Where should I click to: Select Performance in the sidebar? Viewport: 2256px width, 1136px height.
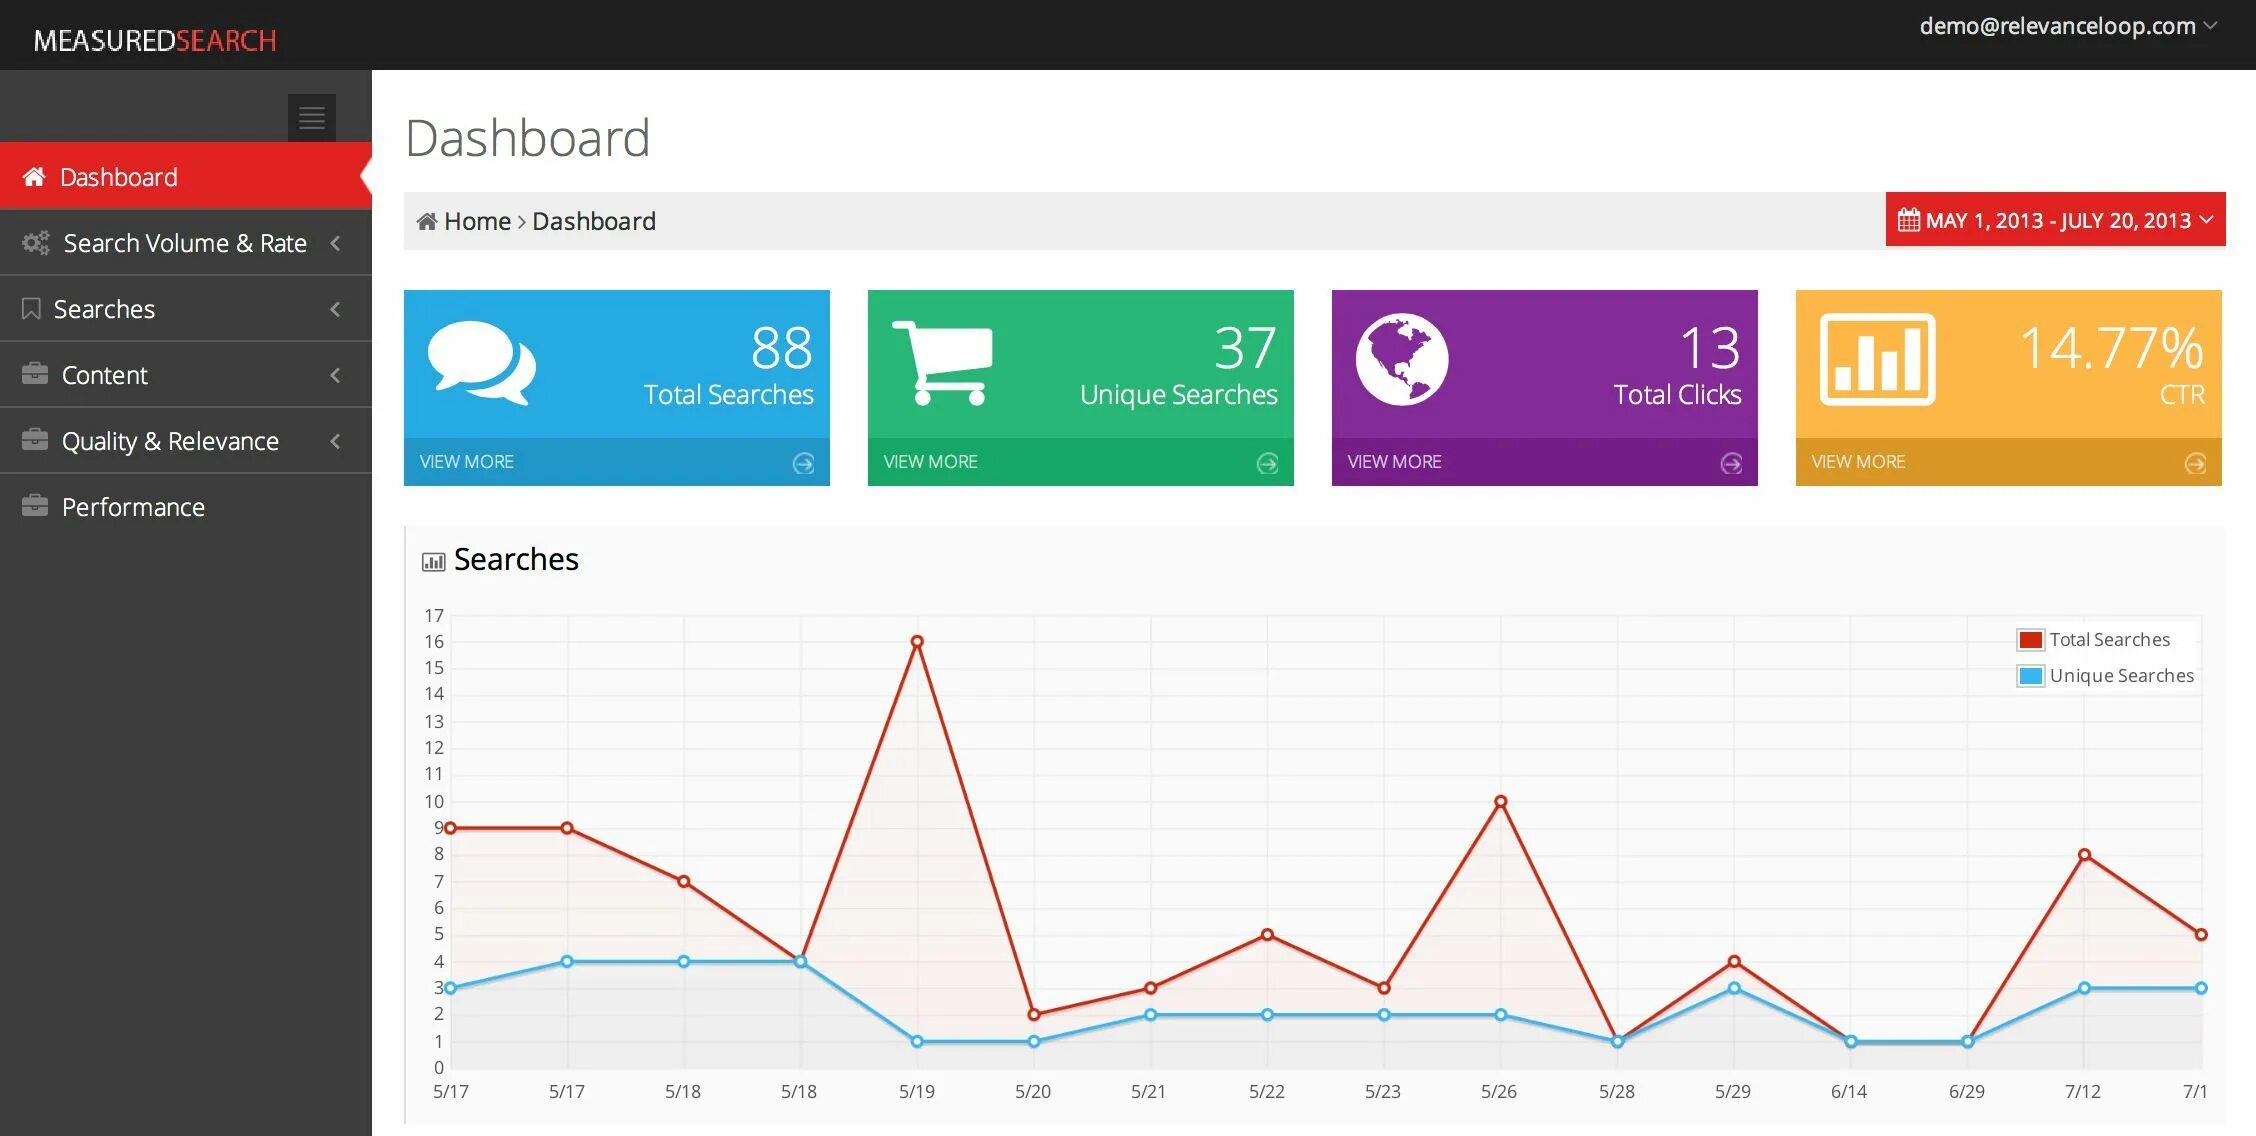[133, 507]
